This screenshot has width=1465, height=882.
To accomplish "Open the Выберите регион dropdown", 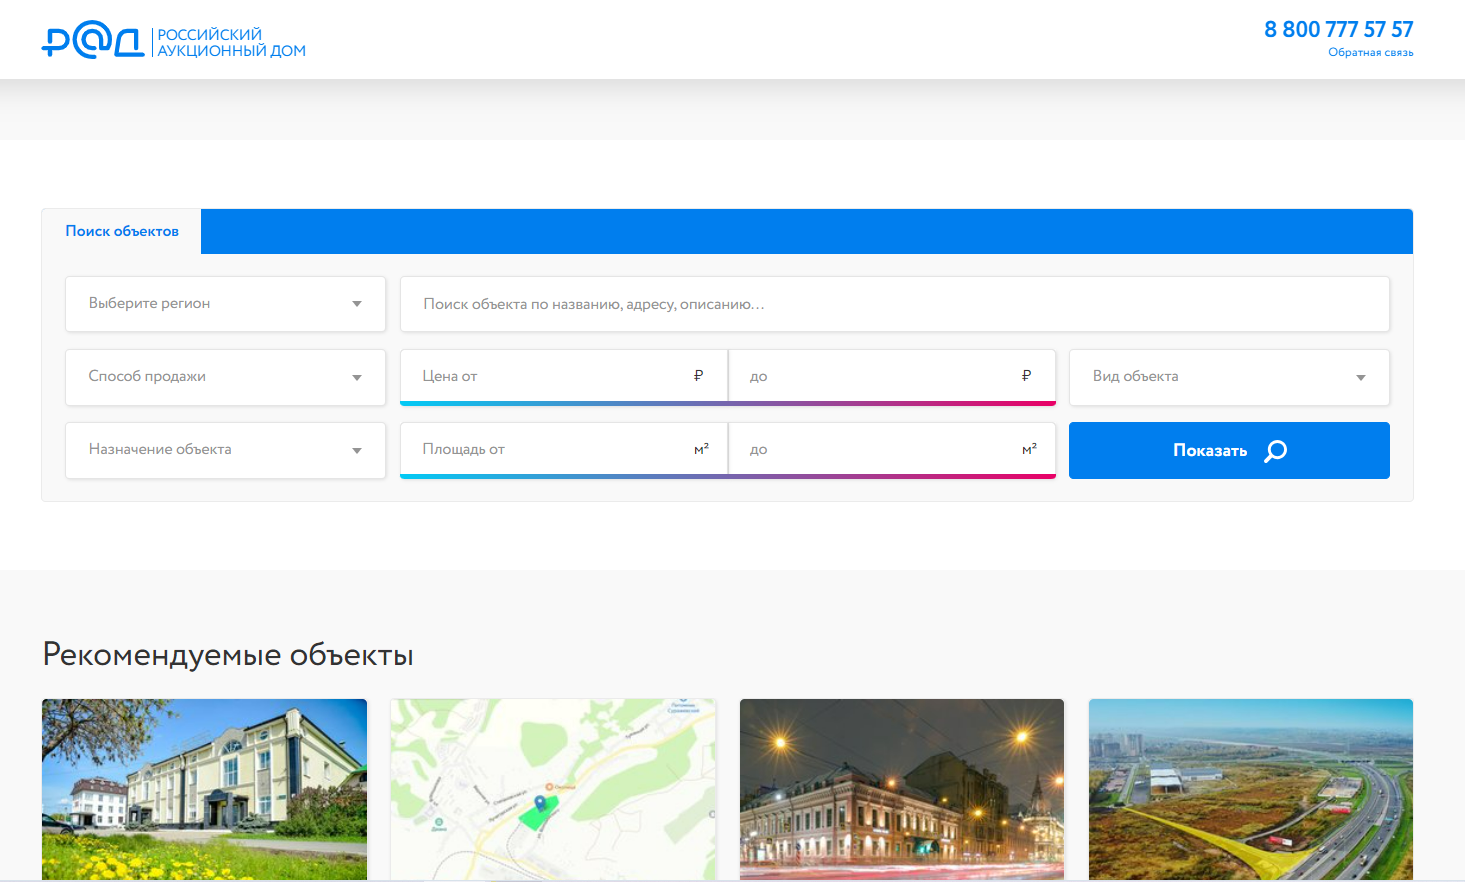I will pos(225,303).
